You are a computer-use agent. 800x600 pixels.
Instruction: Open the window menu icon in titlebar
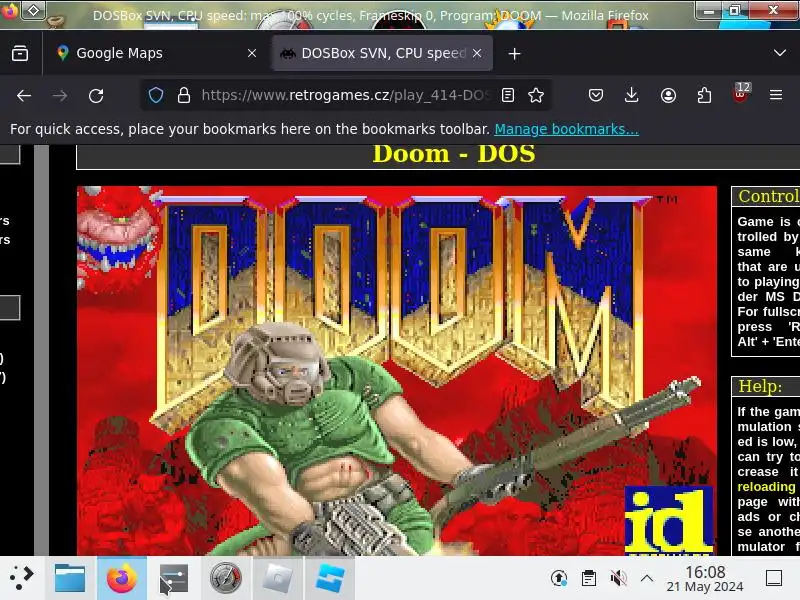10,10
